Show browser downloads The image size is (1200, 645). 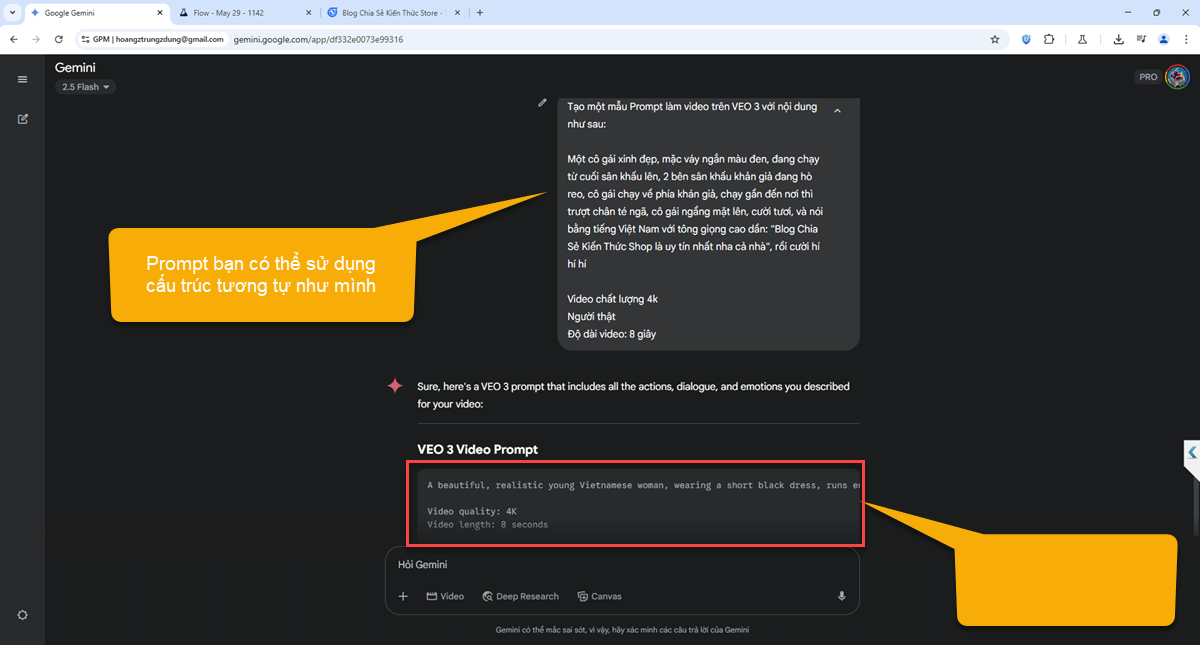pyautogui.click(x=1118, y=39)
